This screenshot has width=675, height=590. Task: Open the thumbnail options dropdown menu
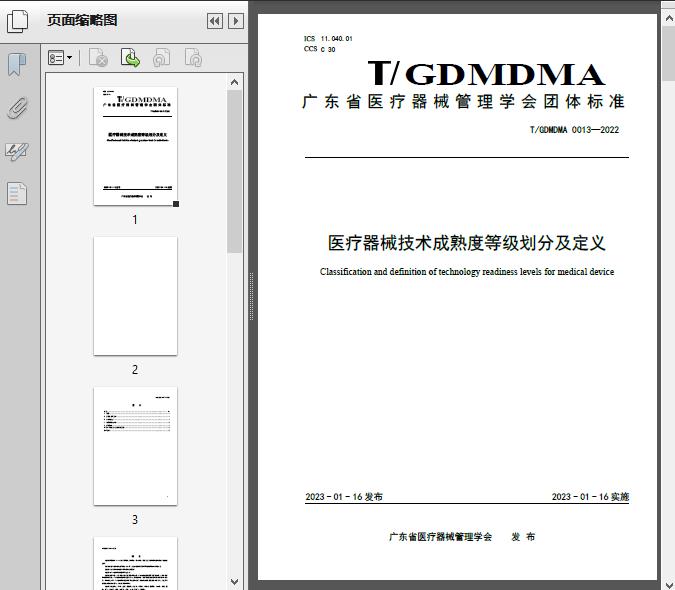[60, 58]
